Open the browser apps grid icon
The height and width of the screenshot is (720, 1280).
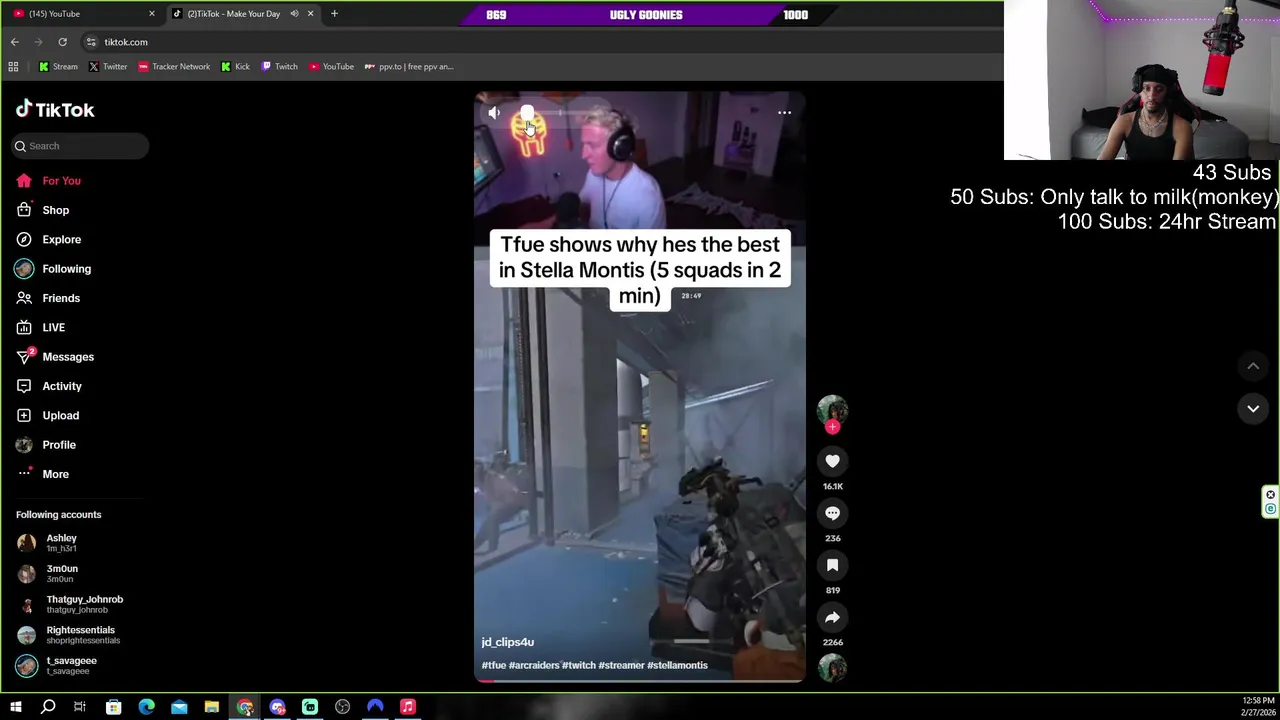point(13,67)
